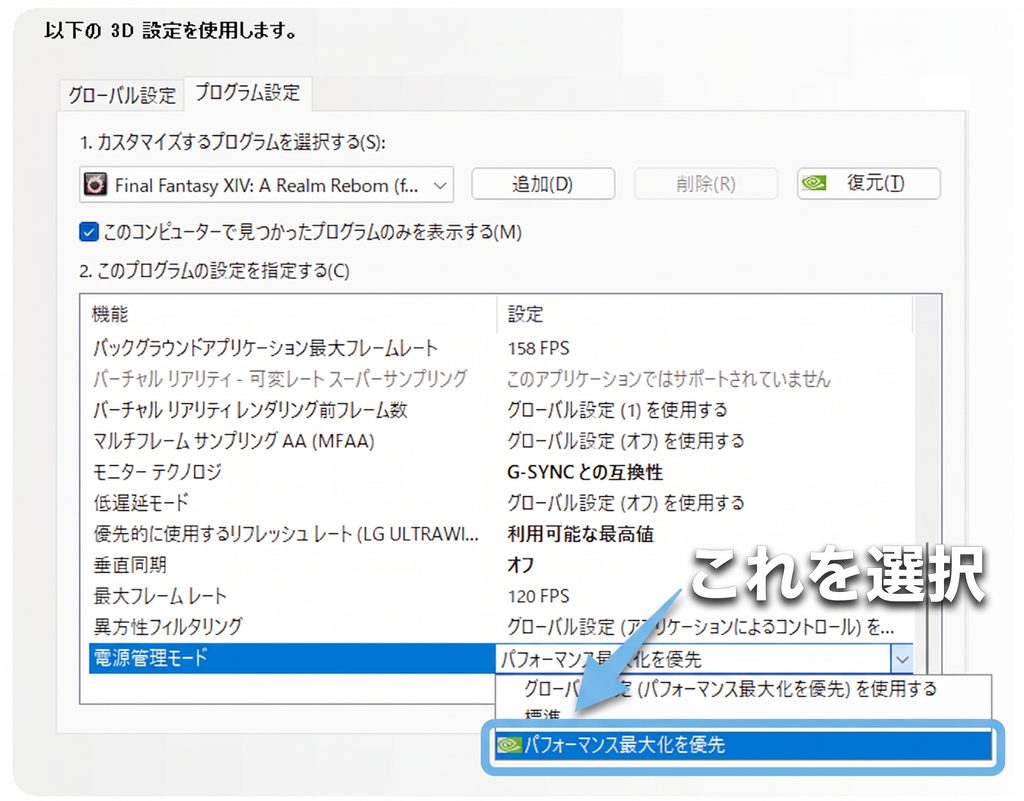This screenshot has height=801, width=1024.
Task: Click the settings list vertical scrollbar
Action: (x=927, y=483)
